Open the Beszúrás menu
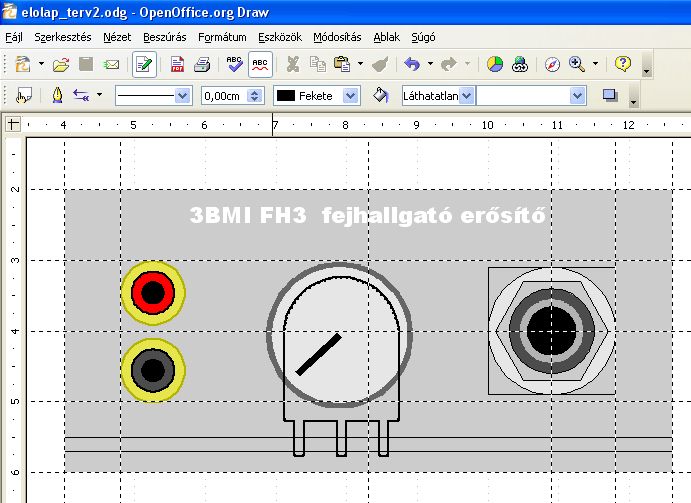 [165, 37]
